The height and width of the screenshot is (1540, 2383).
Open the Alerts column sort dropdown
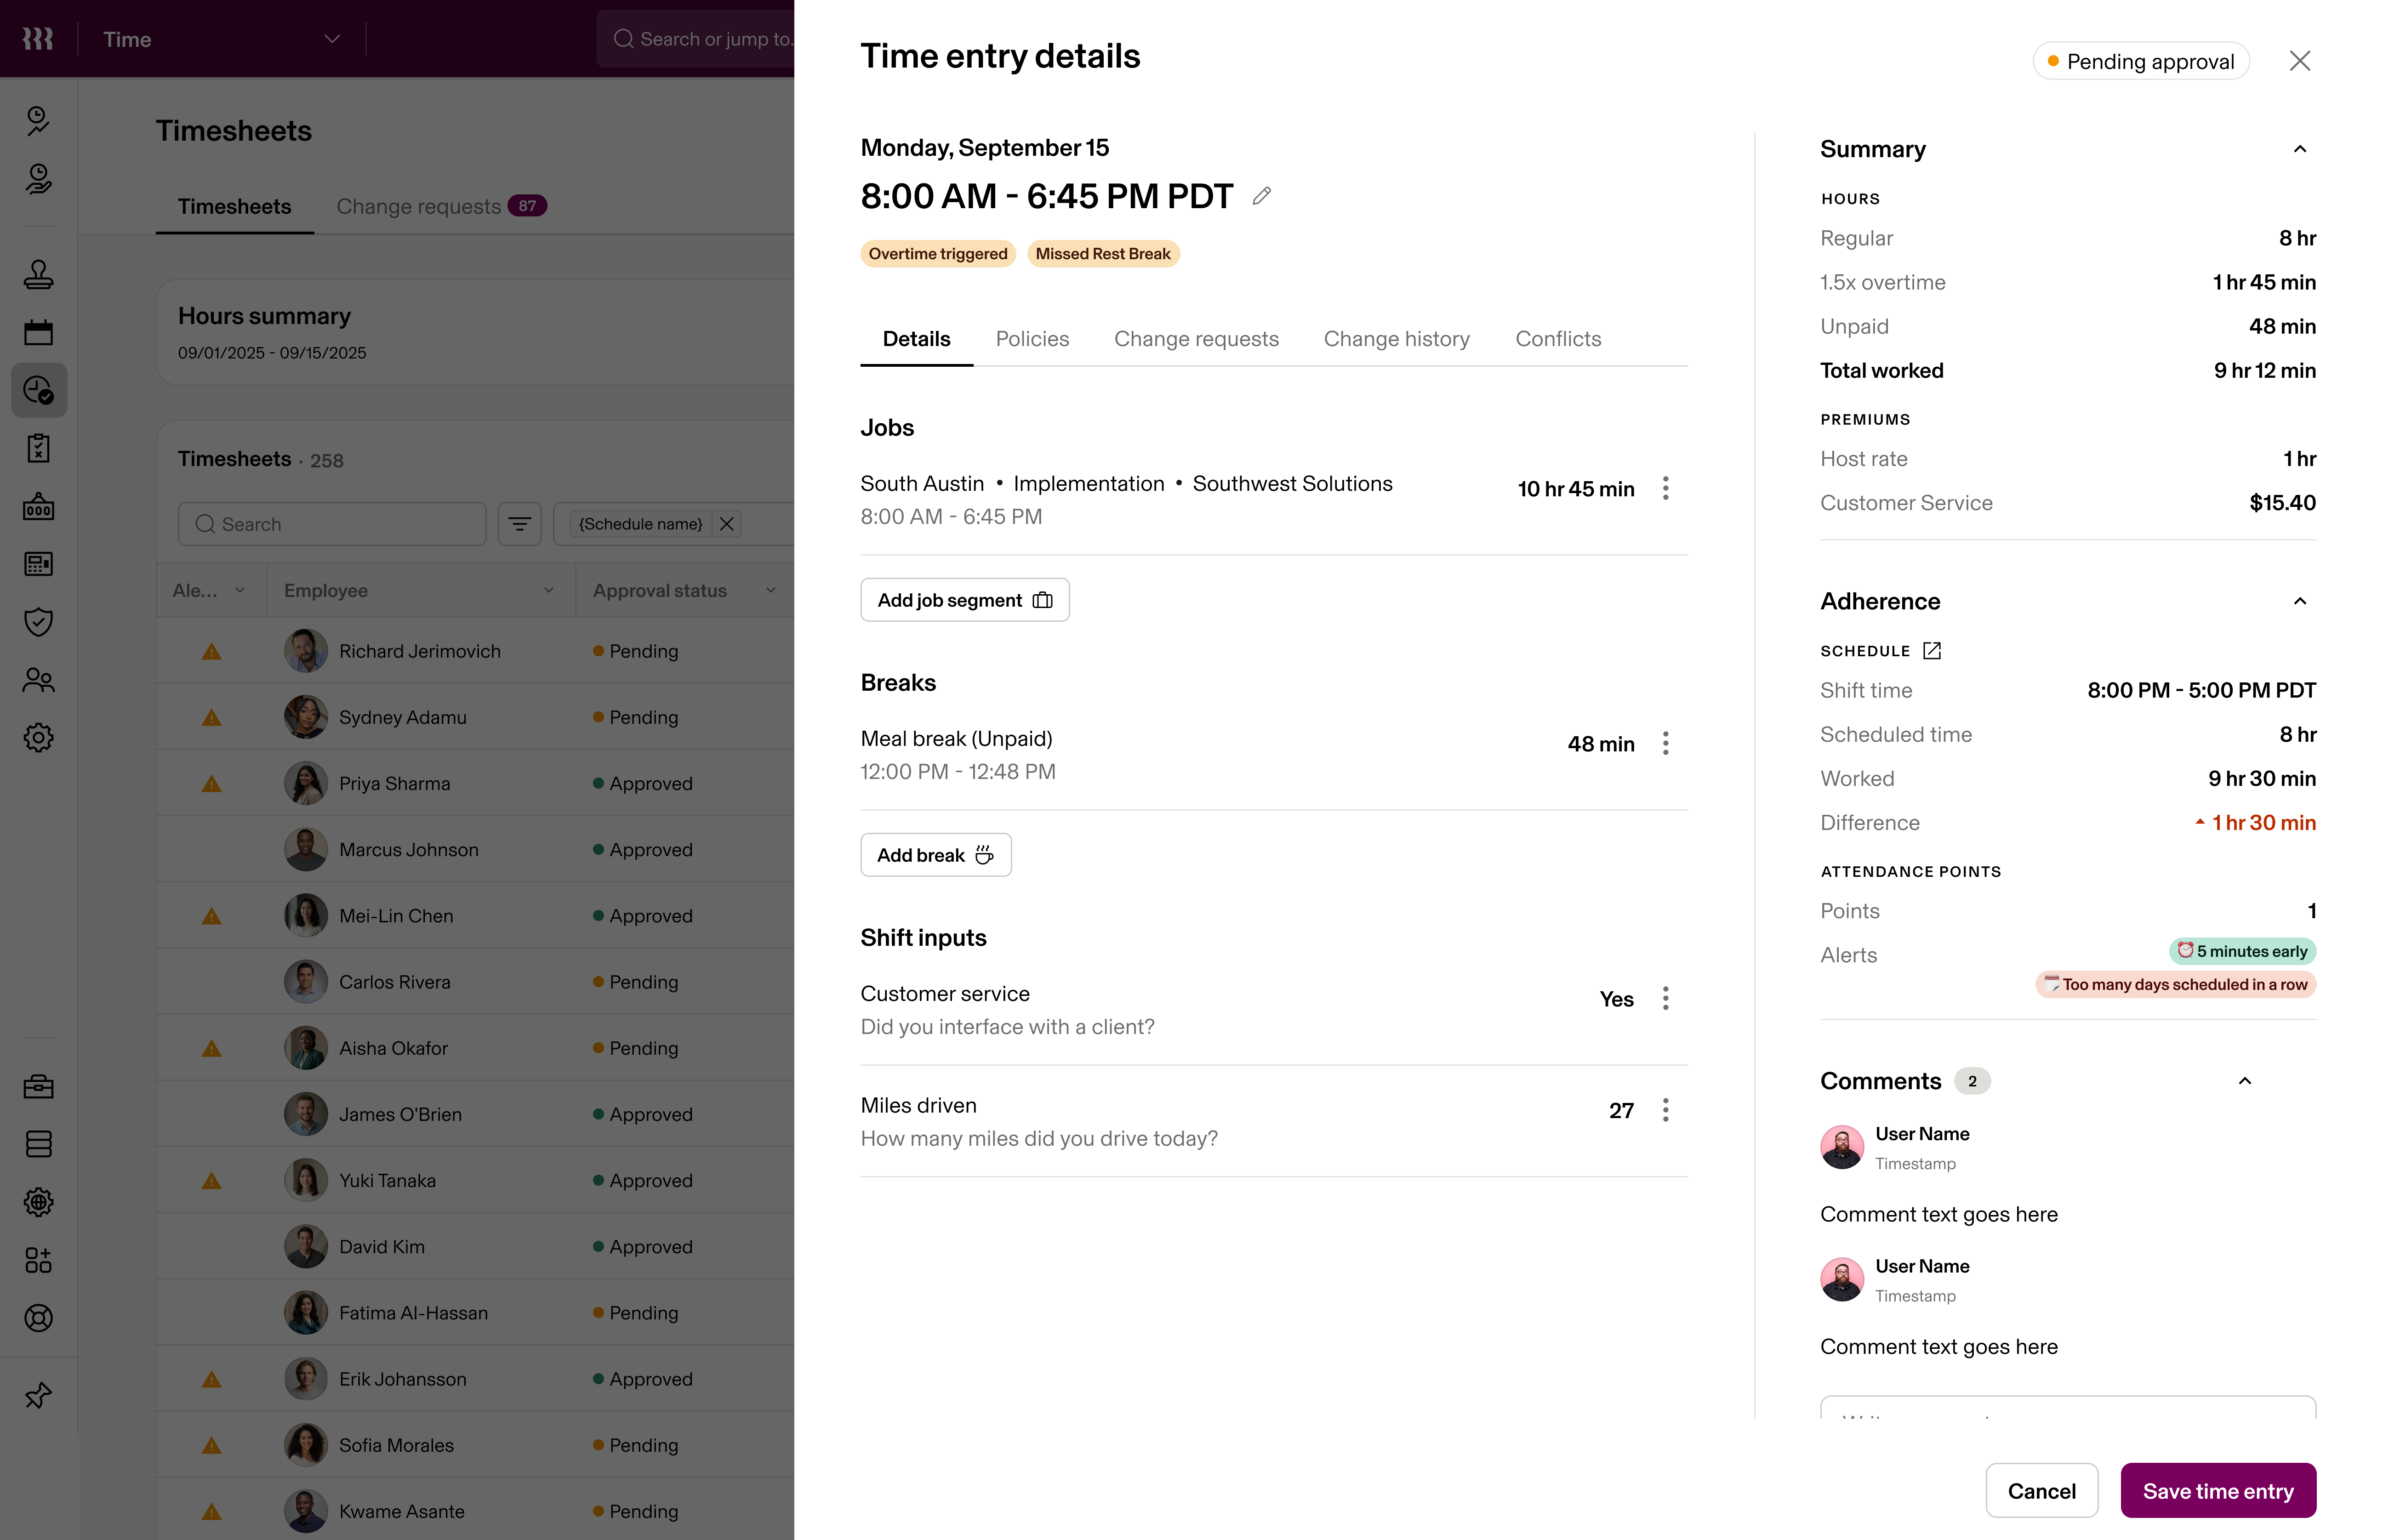pos(240,590)
